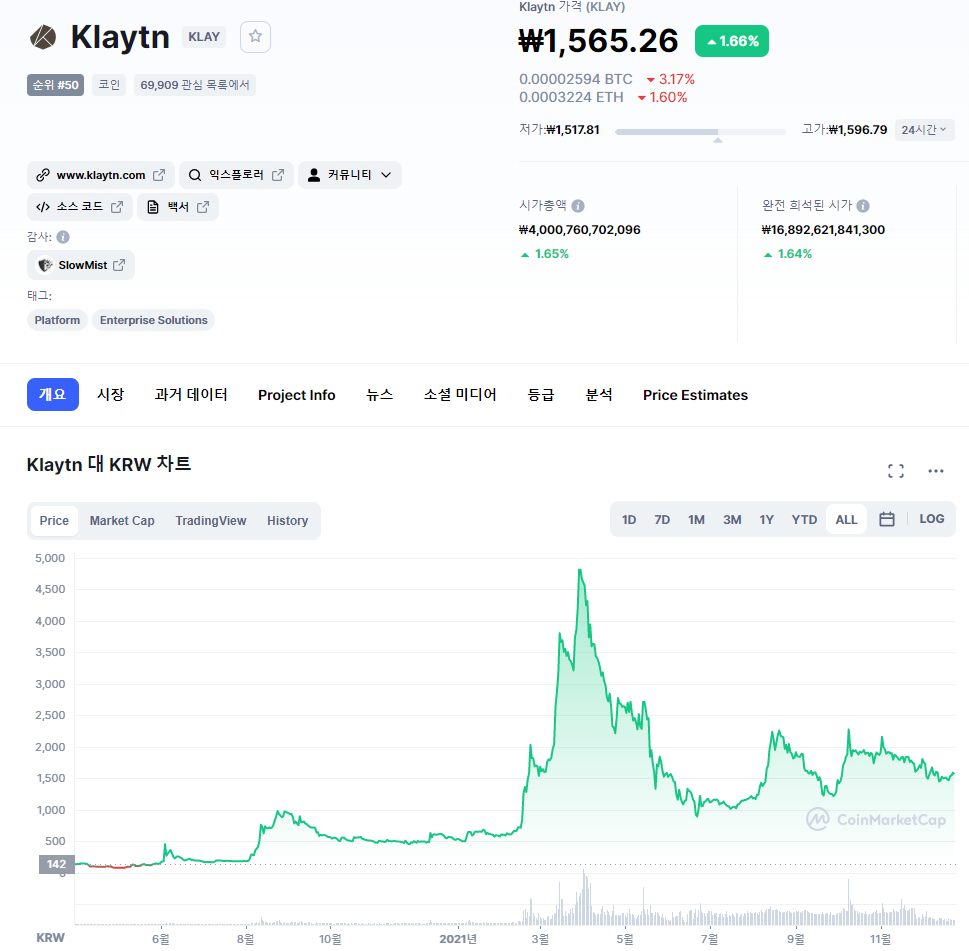Select the 3M time range

click(732, 520)
